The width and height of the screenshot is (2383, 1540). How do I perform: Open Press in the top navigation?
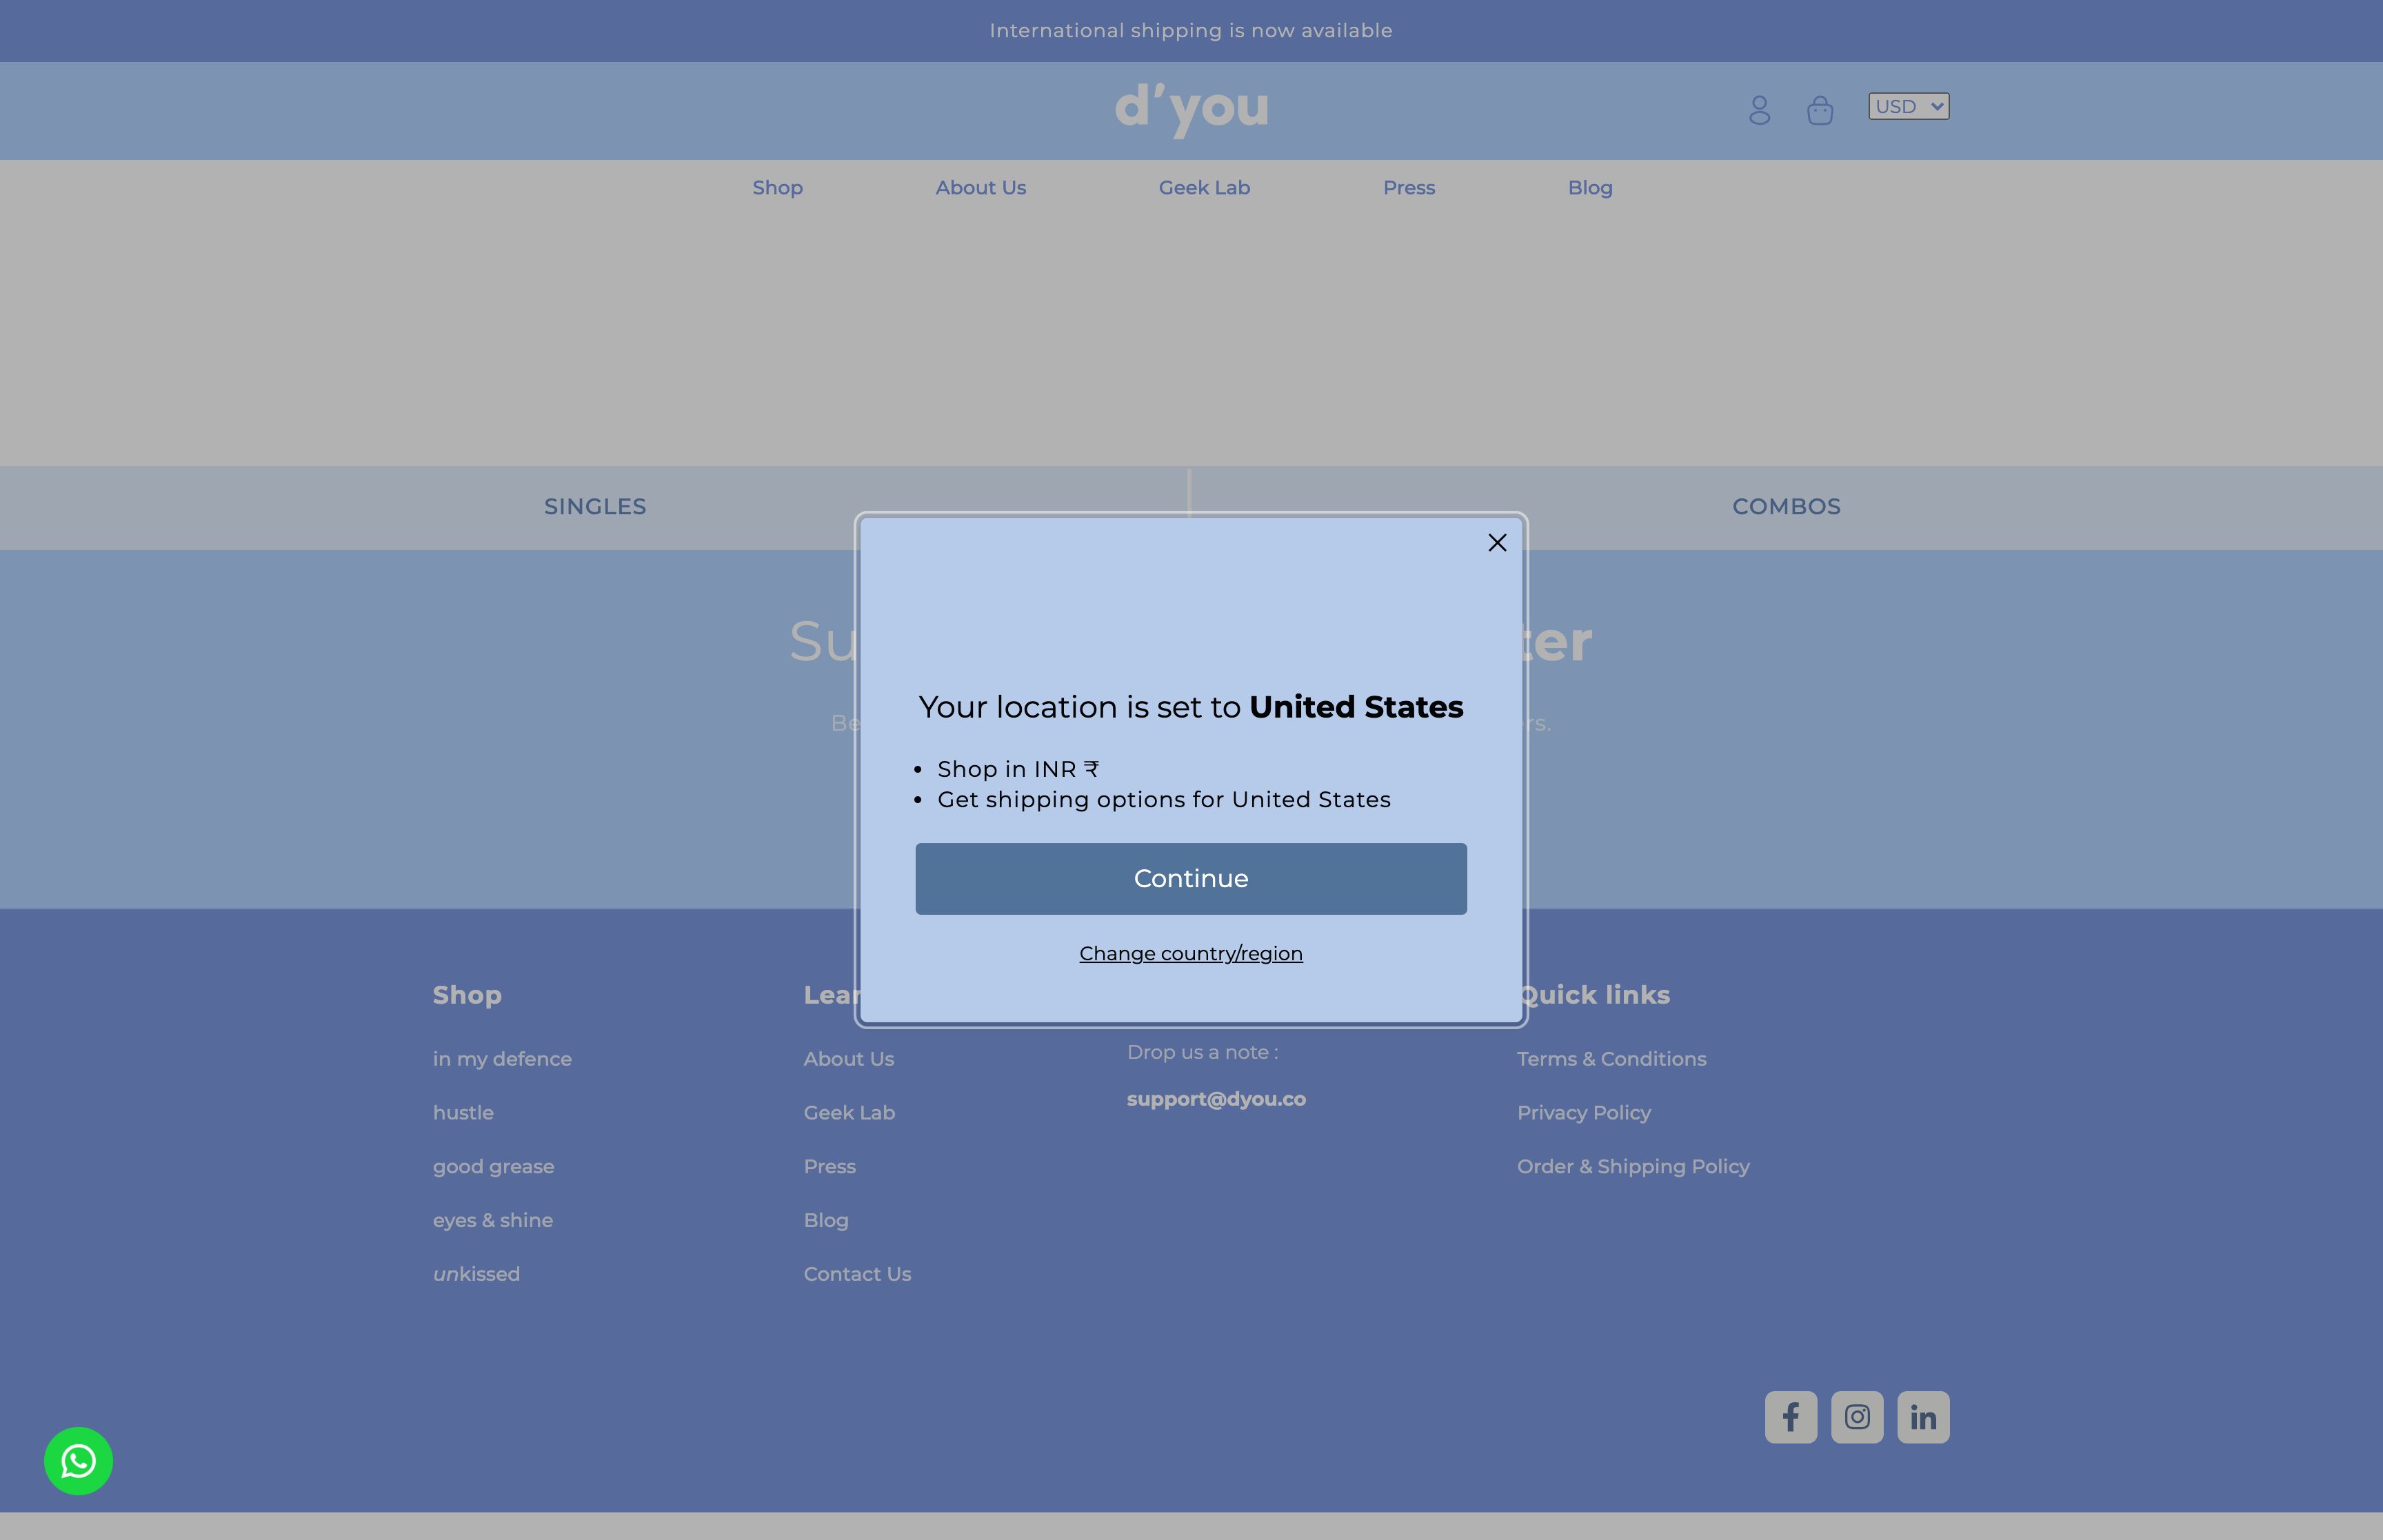coord(1408,188)
